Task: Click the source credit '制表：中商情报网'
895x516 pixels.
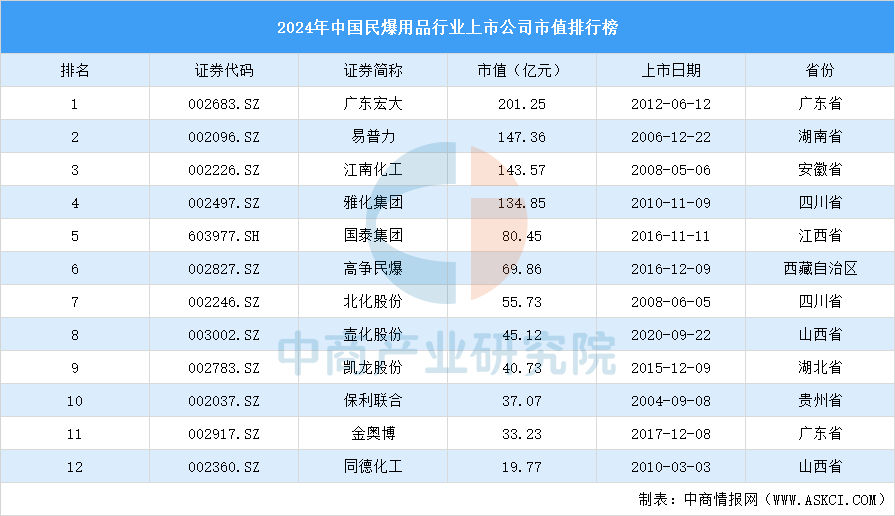Action: pos(698,500)
